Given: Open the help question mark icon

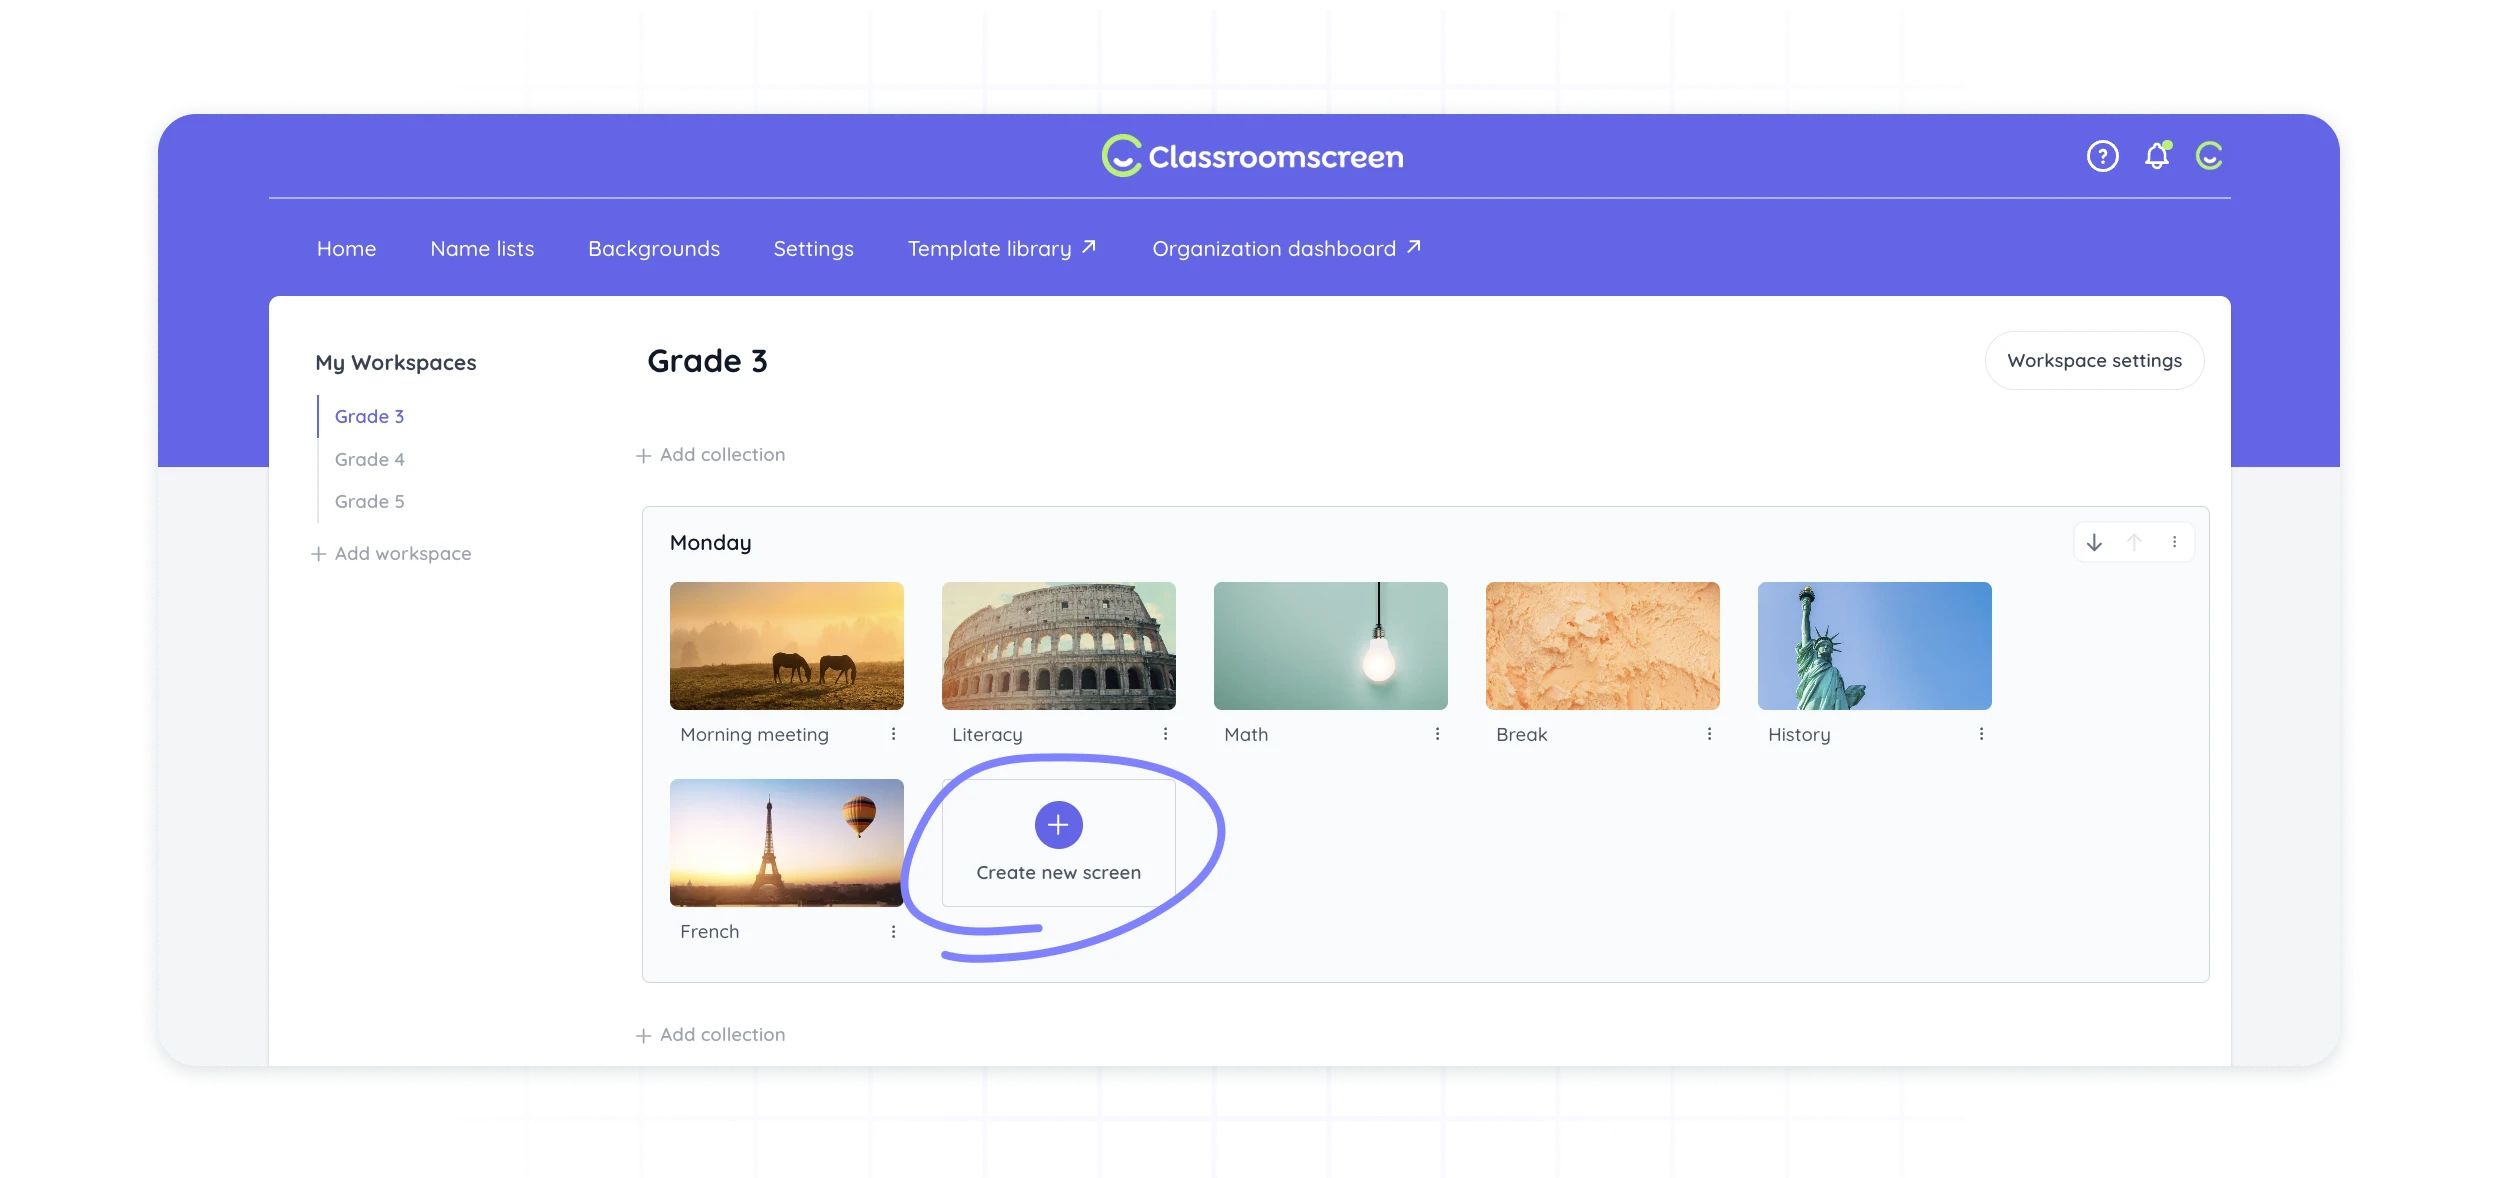Looking at the screenshot, I should [x=2102, y=156].
